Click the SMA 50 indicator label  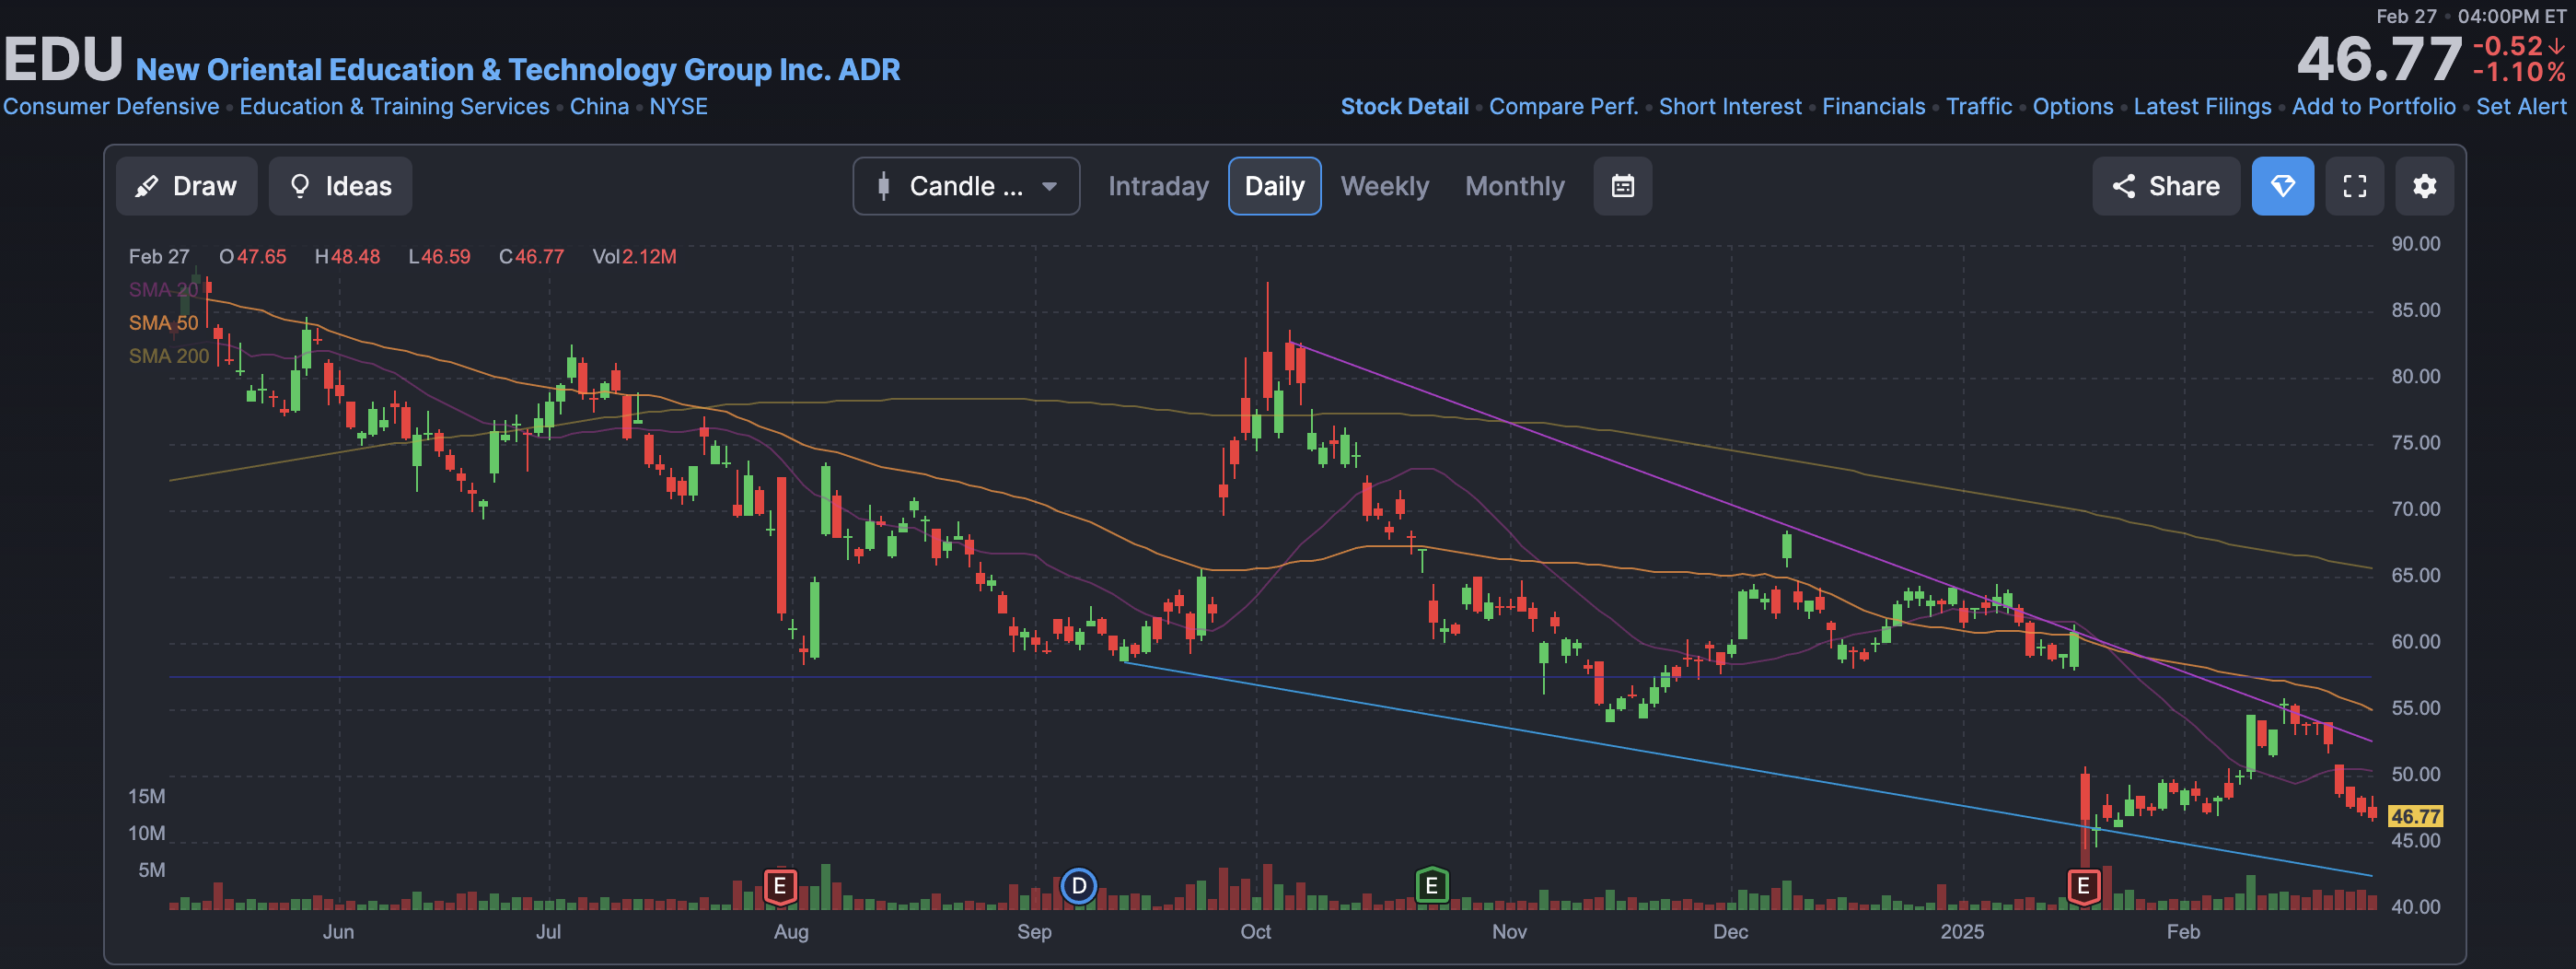[x=163, y=323]
